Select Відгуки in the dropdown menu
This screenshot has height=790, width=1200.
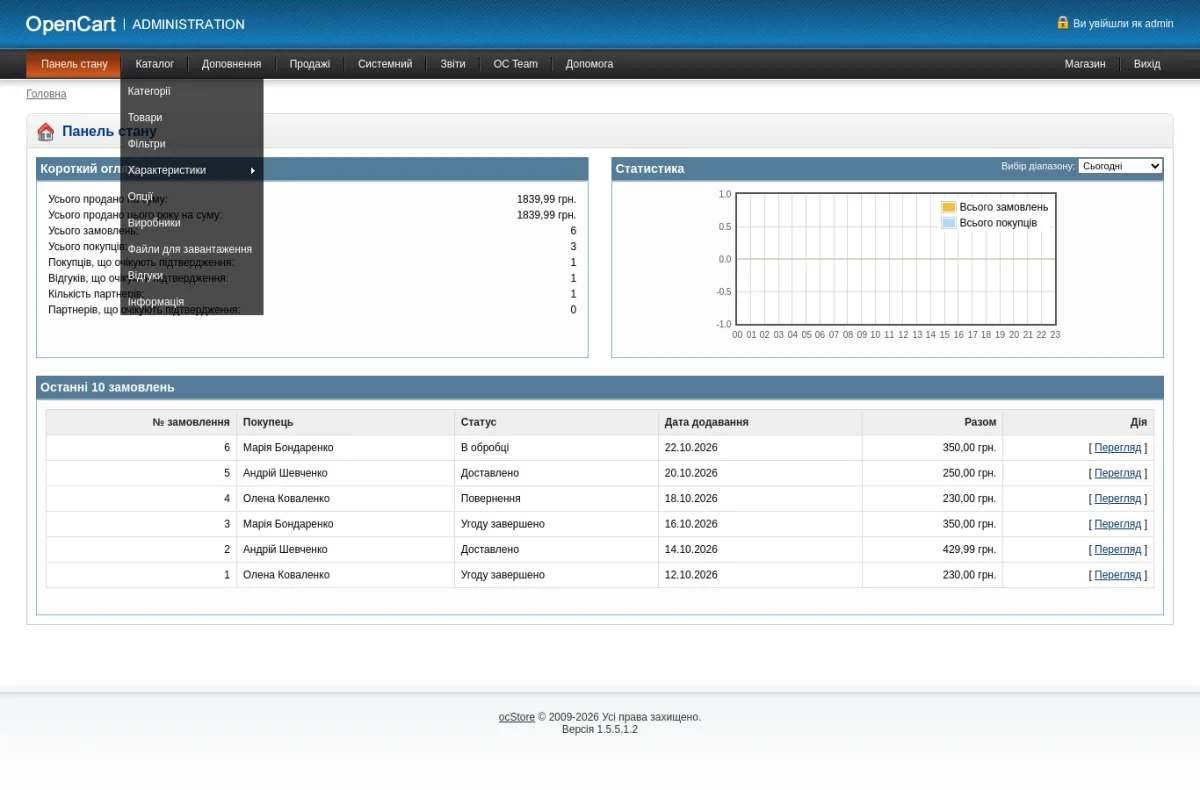192,275
